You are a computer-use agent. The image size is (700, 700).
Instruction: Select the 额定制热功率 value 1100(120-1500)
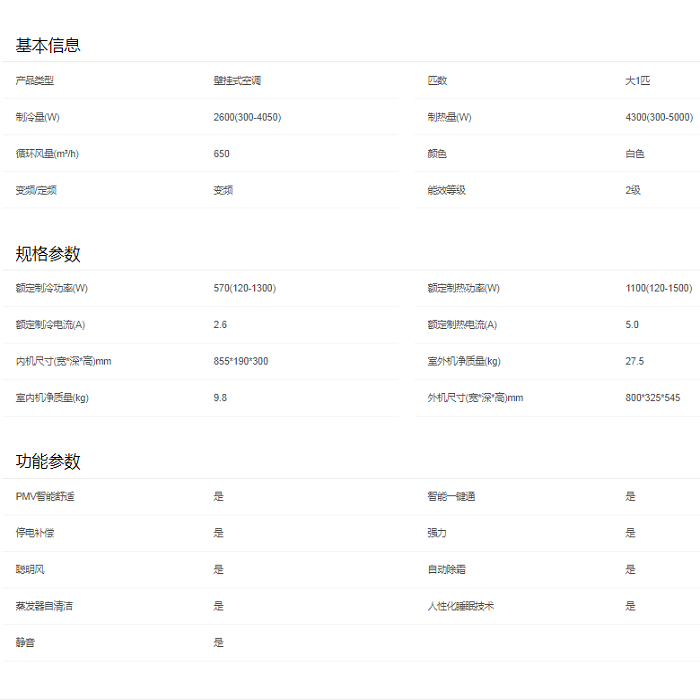coord(658,289)
